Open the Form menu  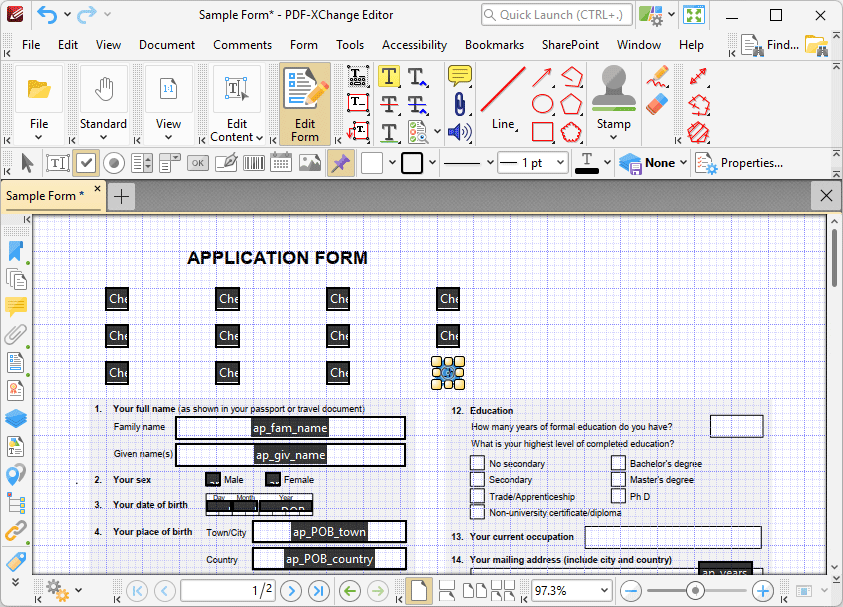coord(304,45)
